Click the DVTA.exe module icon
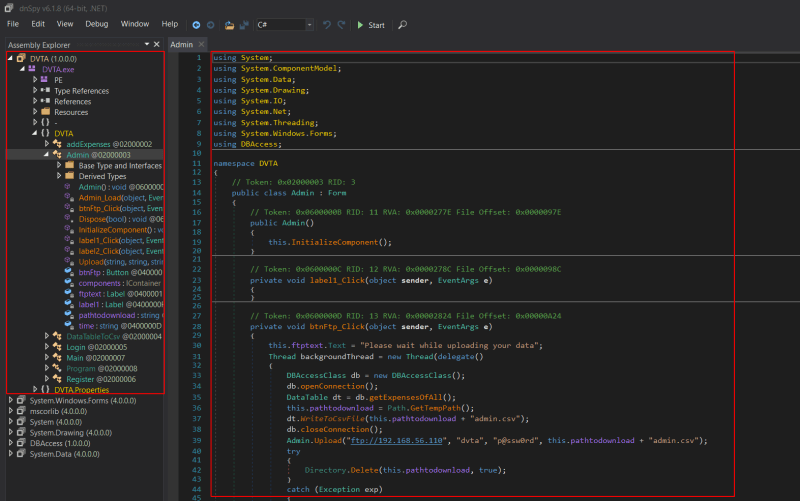 tap(32, 69)
